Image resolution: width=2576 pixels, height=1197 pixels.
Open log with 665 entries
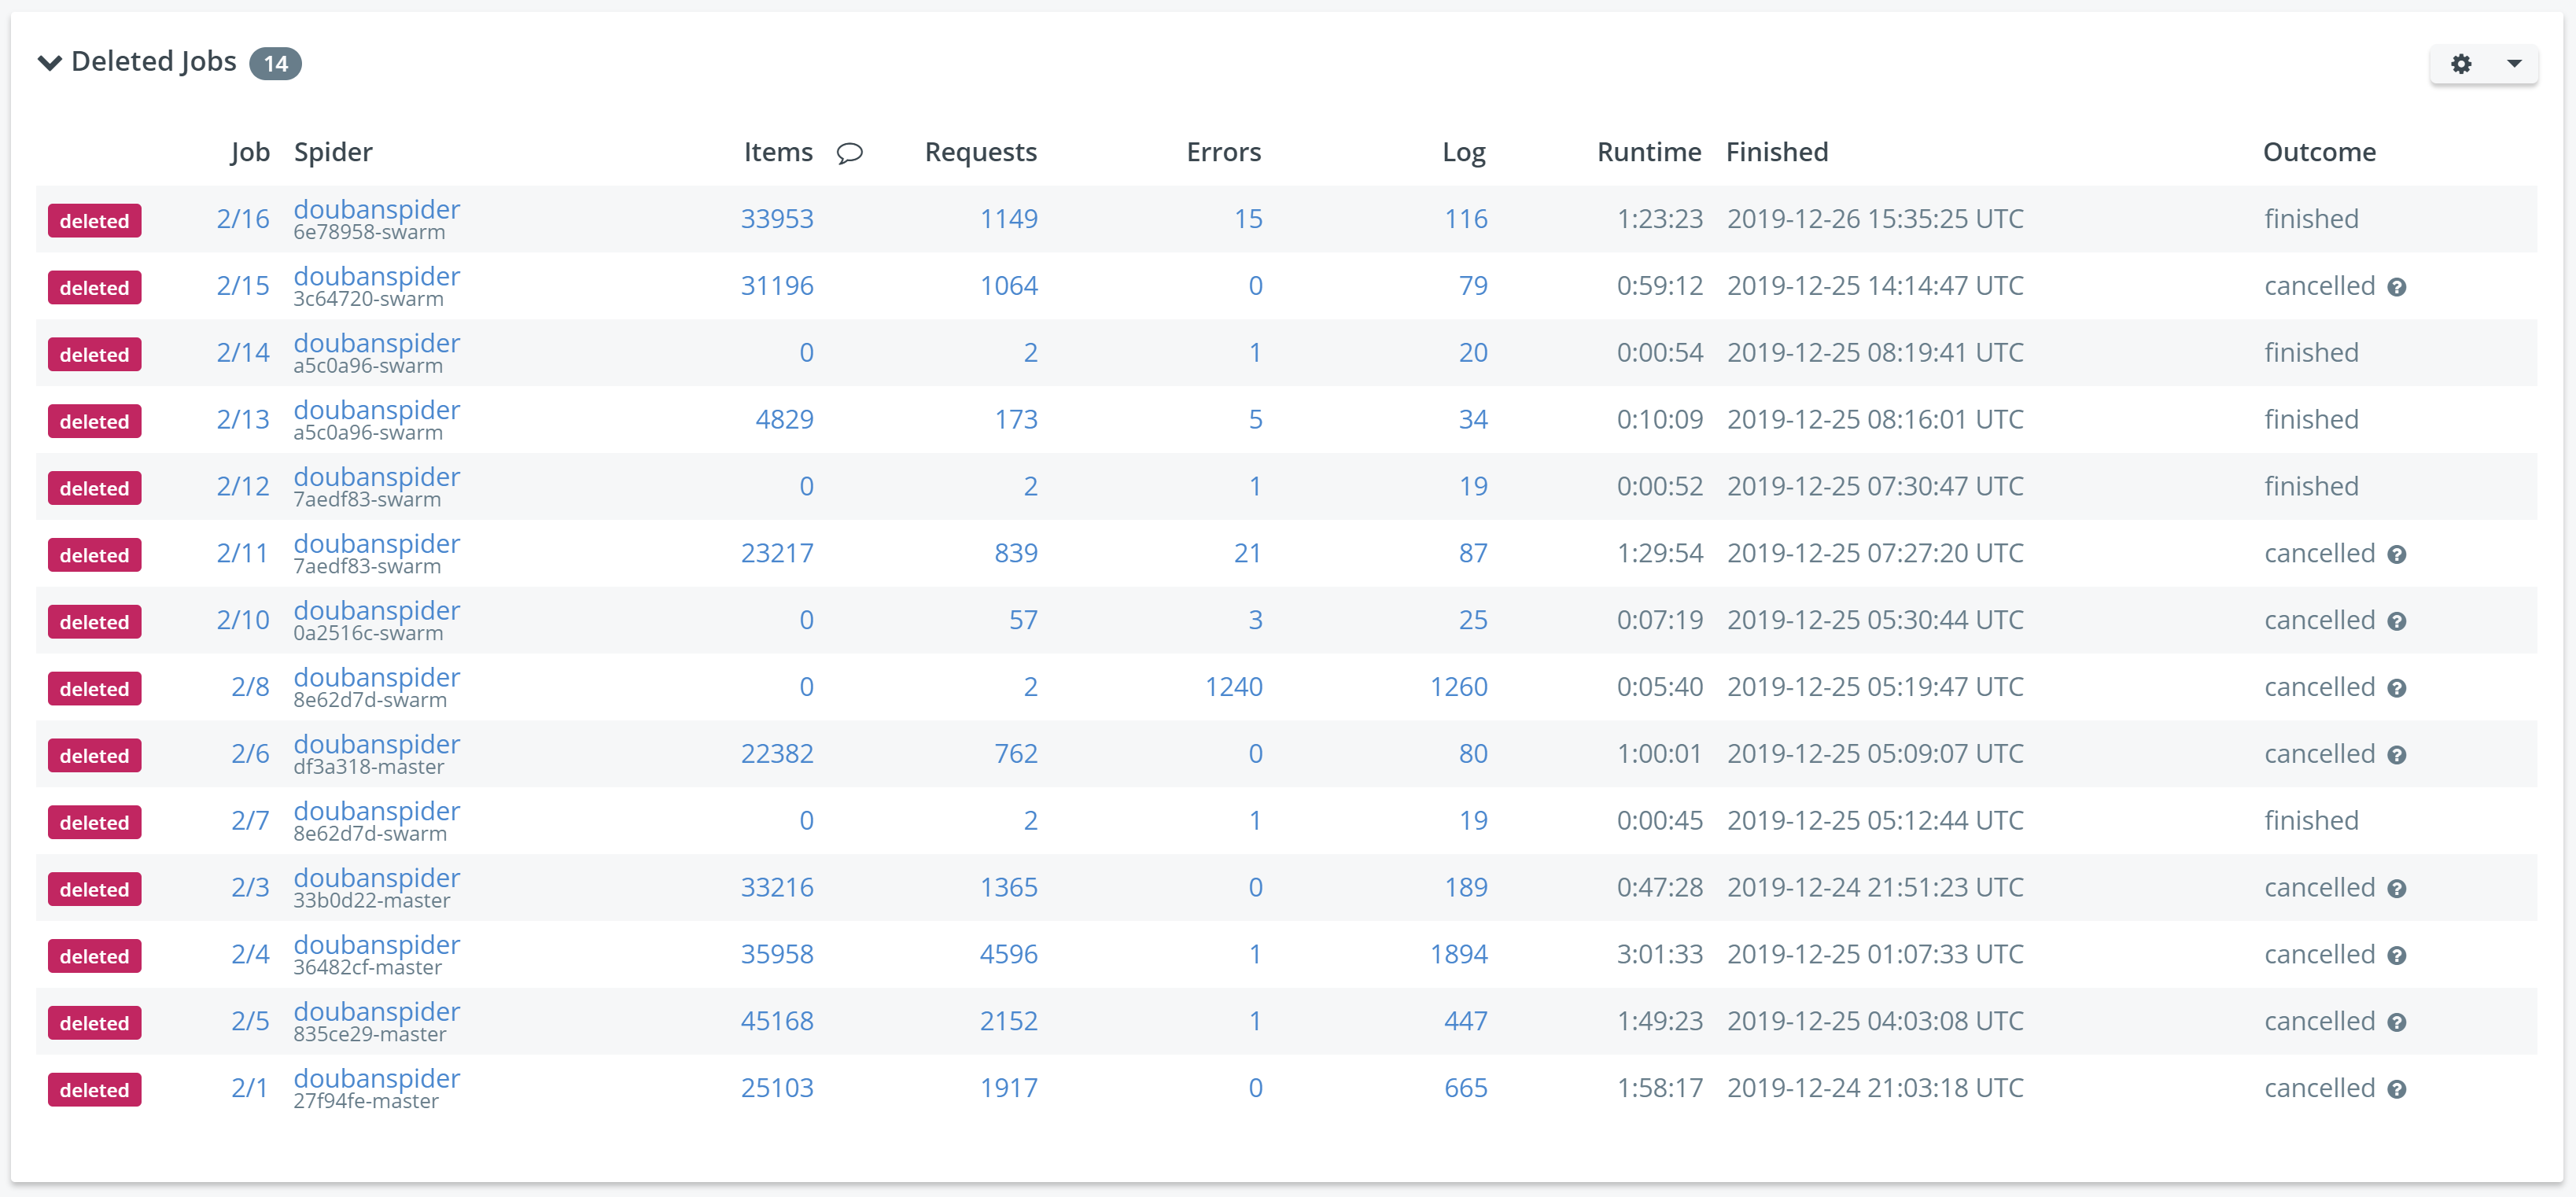coord(1466,1088)
